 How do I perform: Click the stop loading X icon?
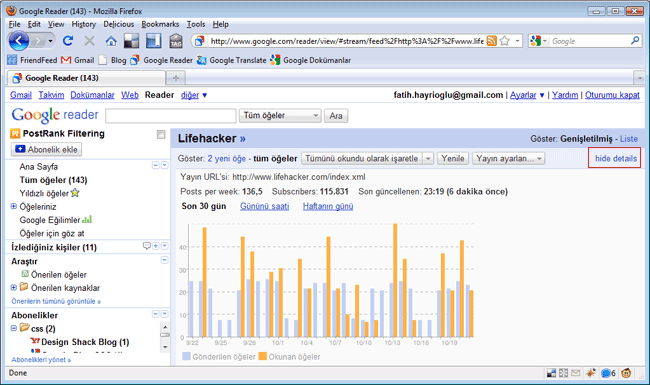point(89,41)
